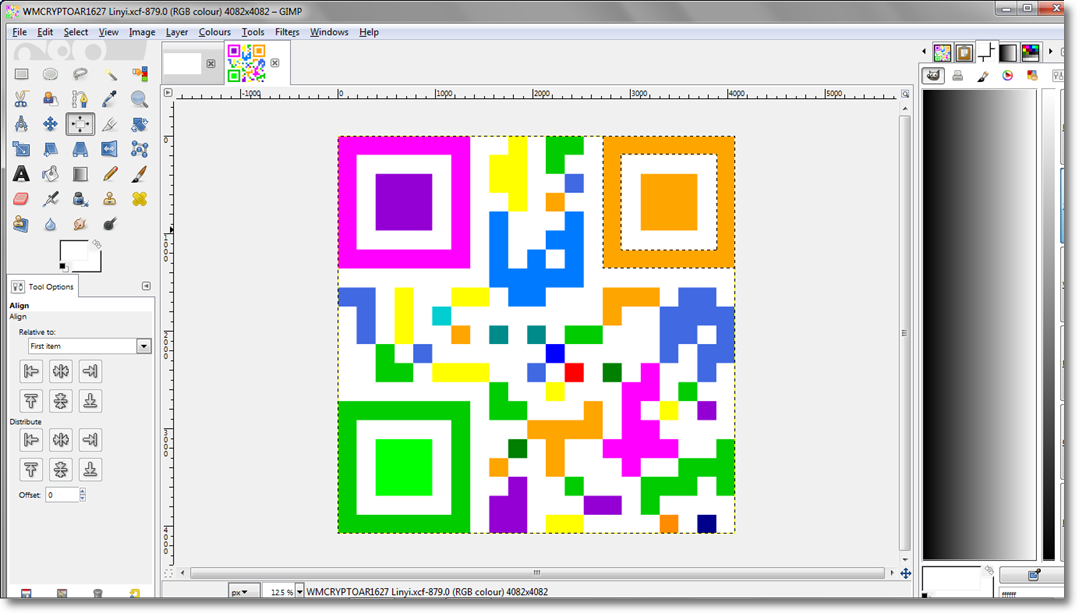Toggle zoom image when window size changes
Viewport: 1080px width, 615px height.
(905, 94)
